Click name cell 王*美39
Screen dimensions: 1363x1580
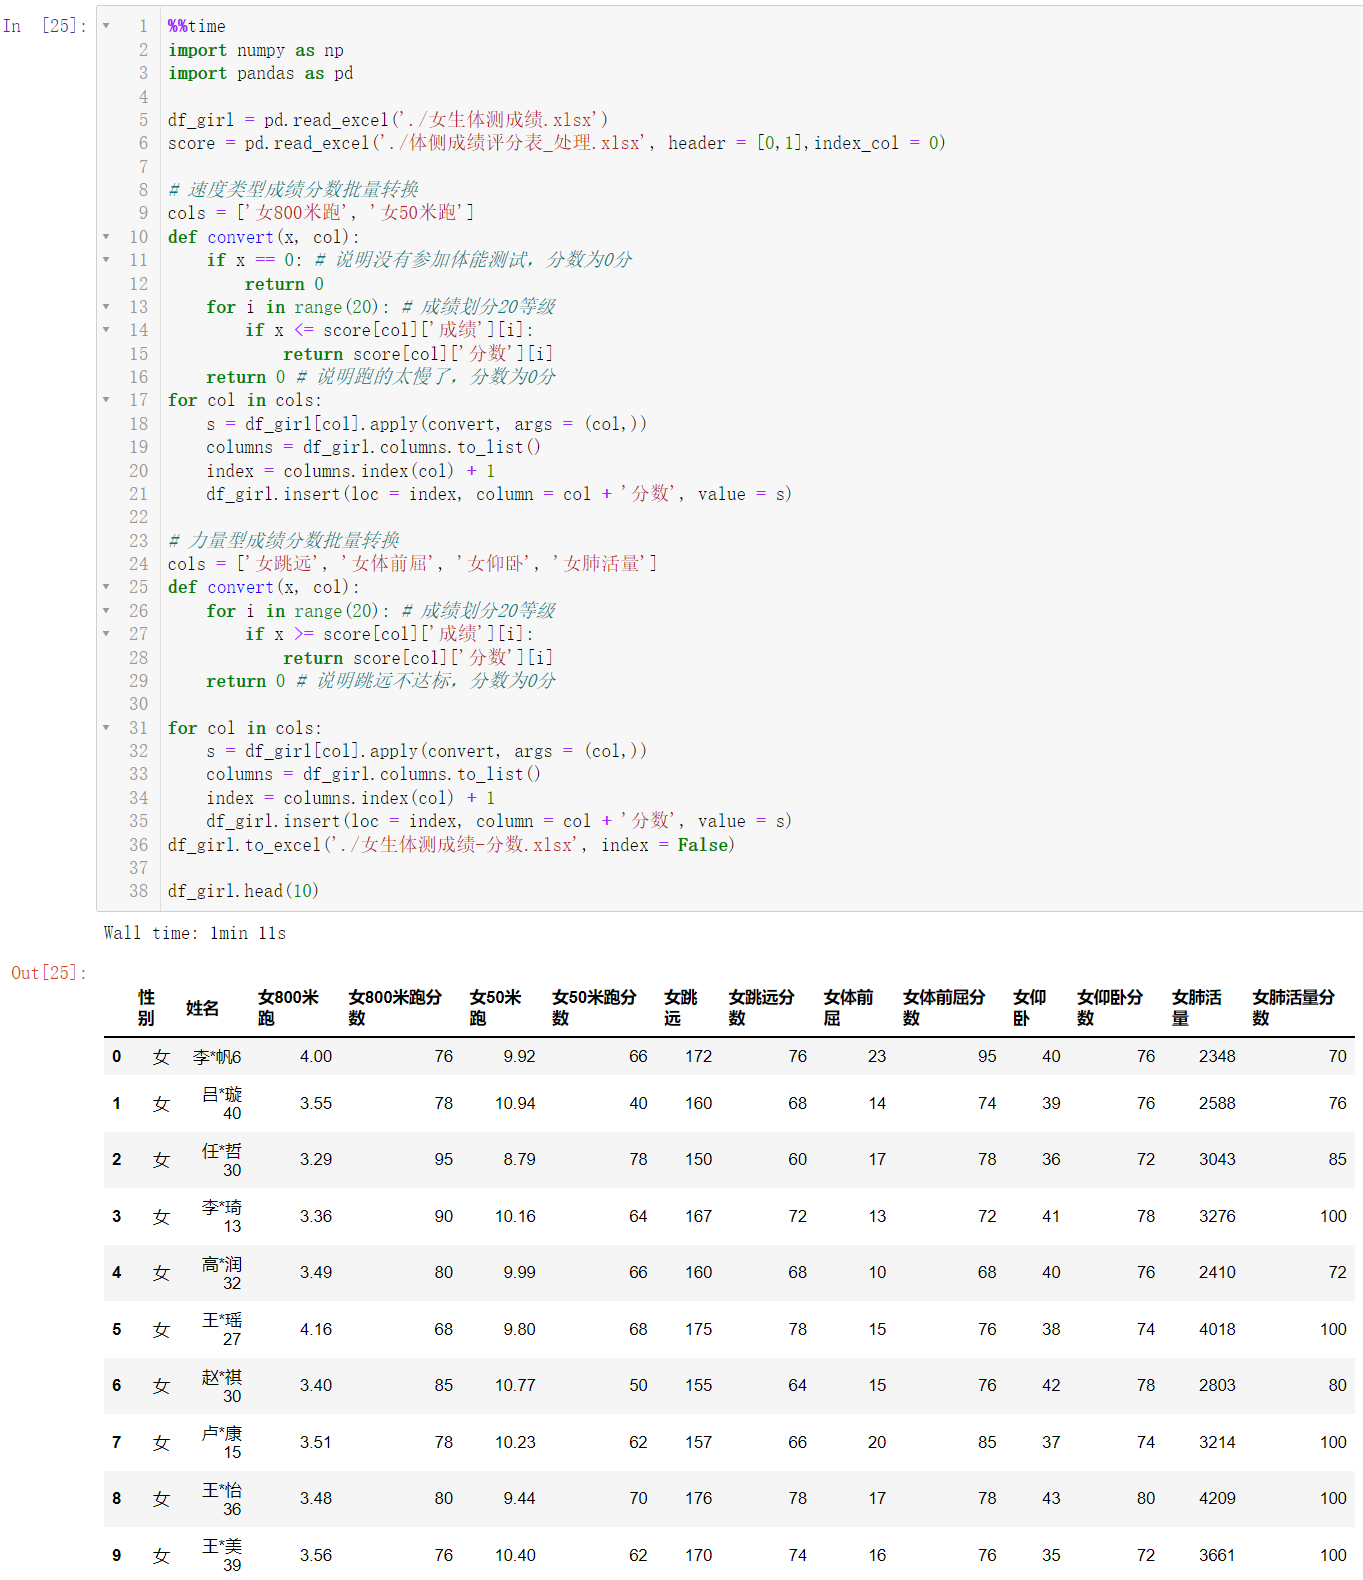pyautogui.click(x=222, y=1556)
